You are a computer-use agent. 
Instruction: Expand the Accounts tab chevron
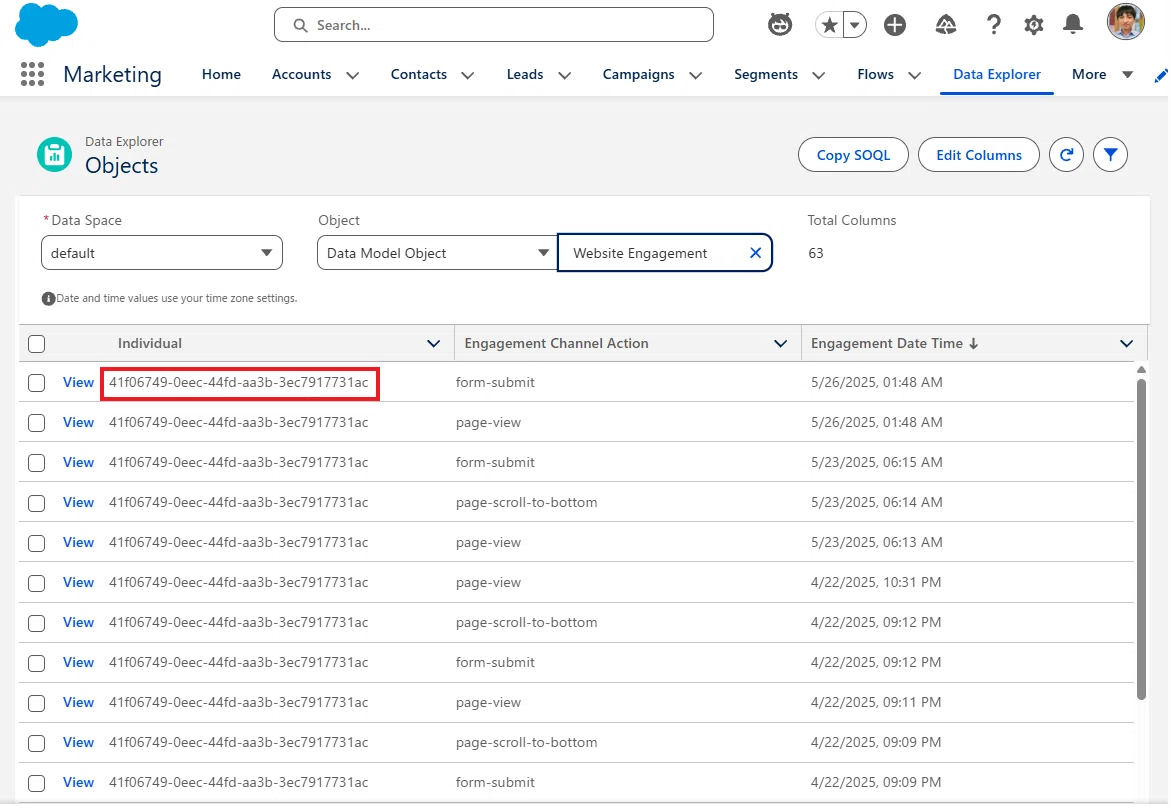[x=352, y=75]
